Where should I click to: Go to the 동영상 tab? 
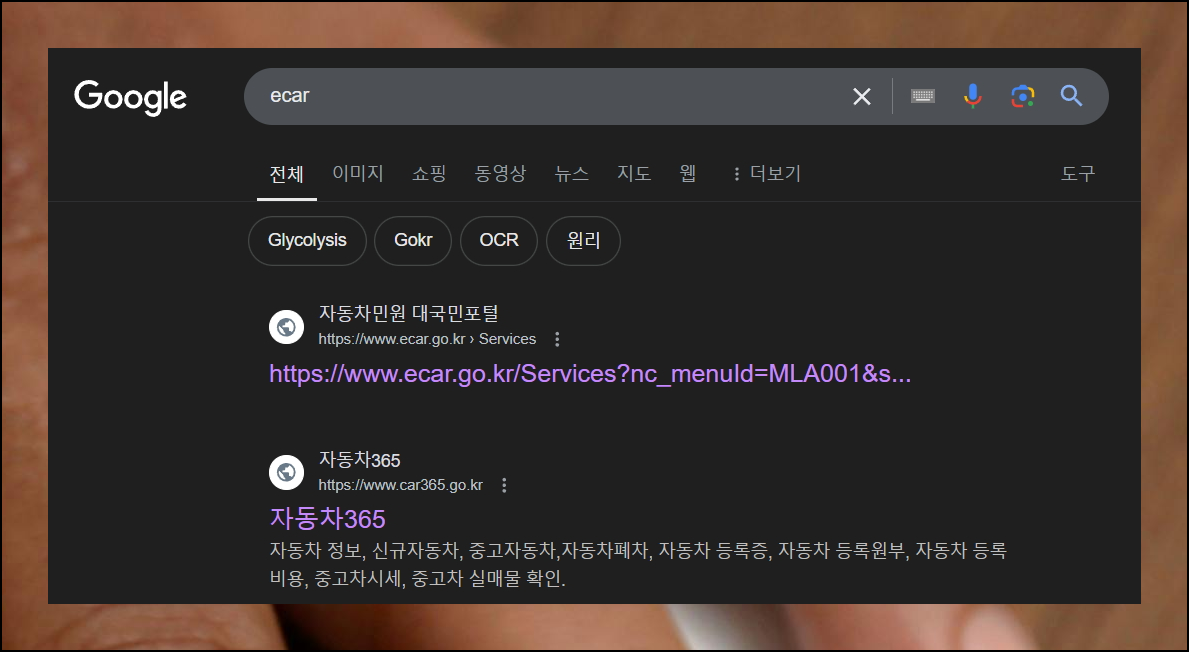(500, 174)
